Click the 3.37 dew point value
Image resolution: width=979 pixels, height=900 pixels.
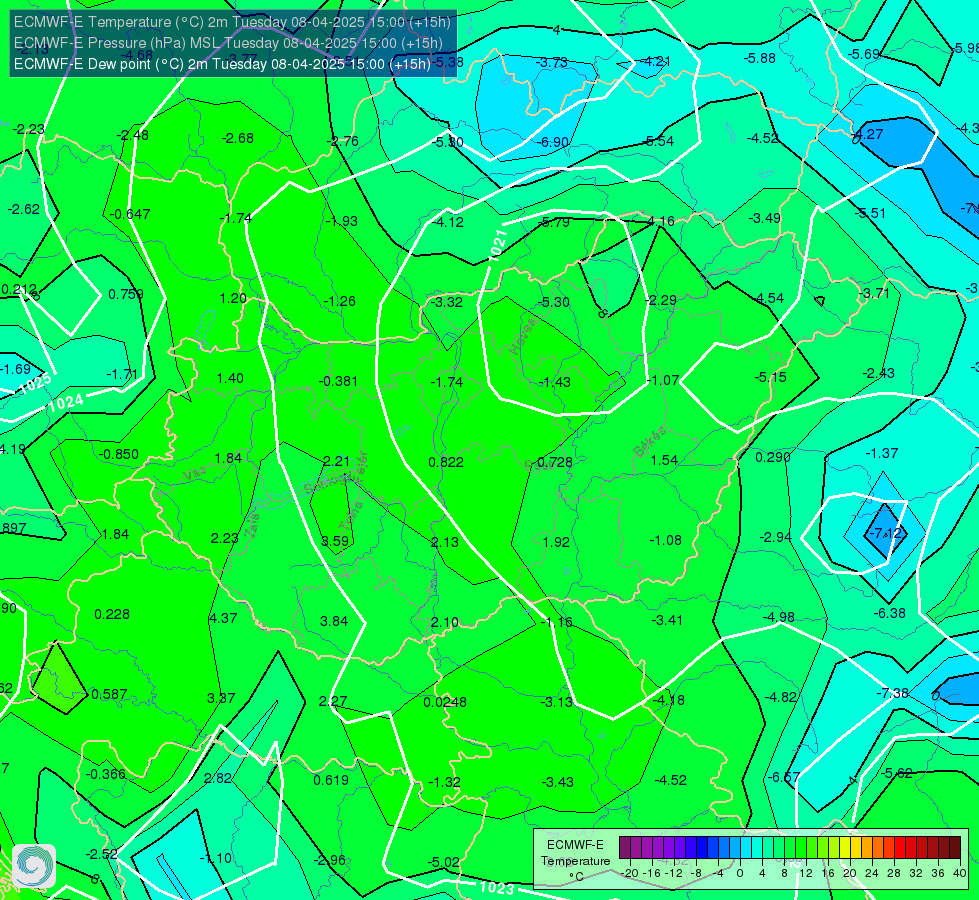click(221, 698)
